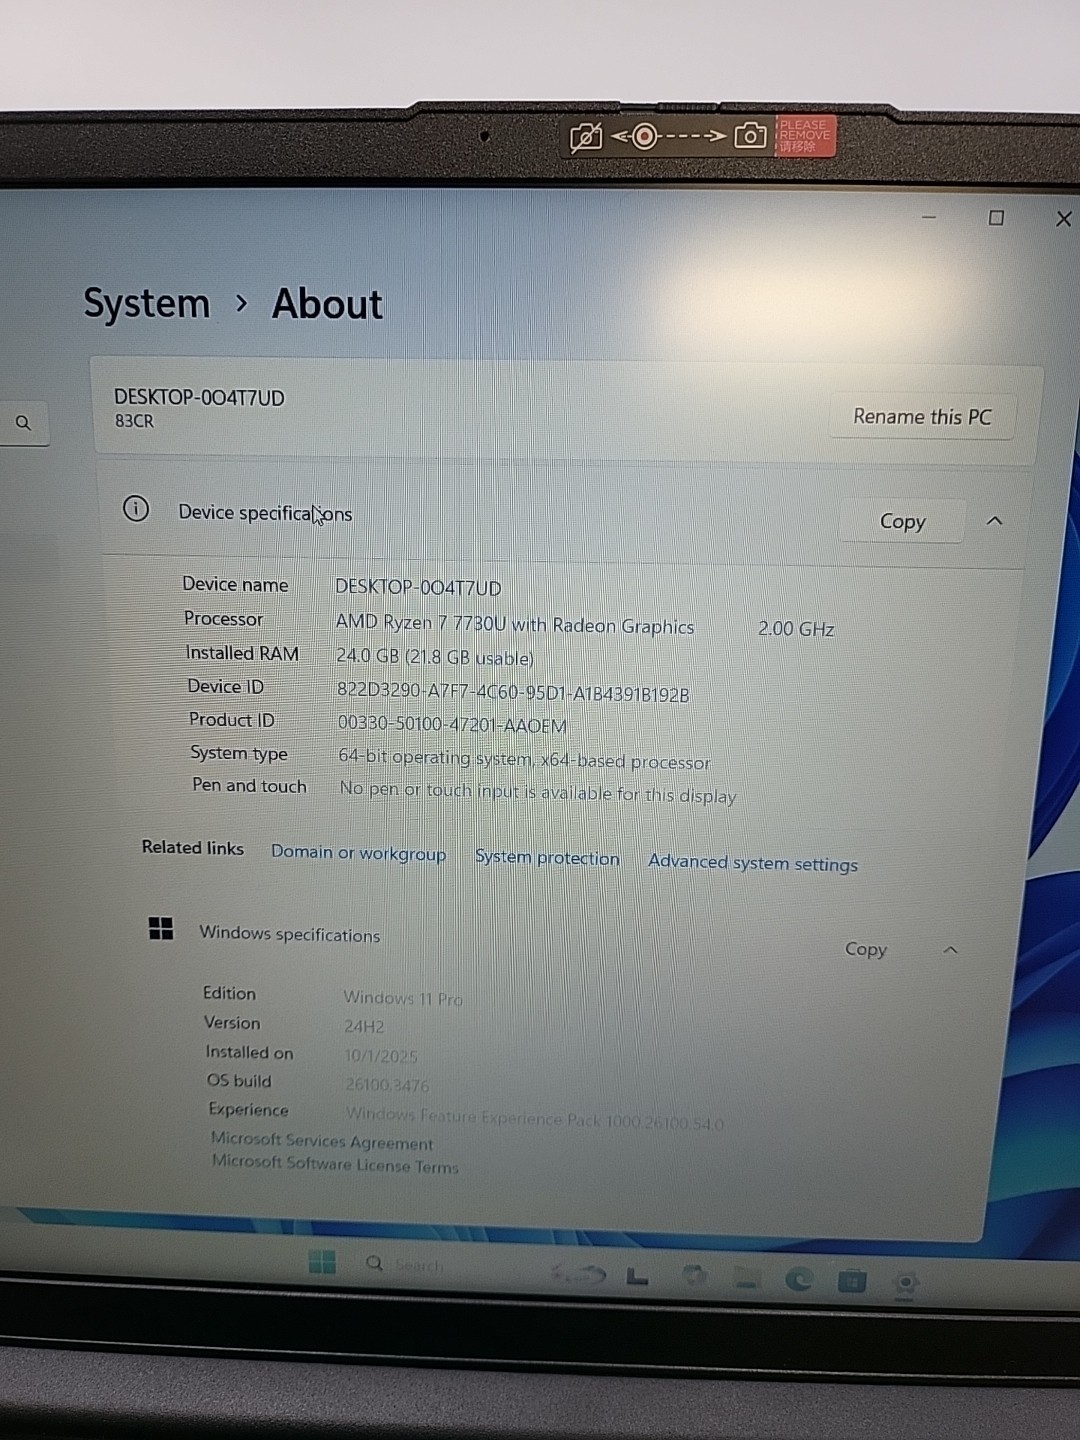Image resolution: width=1080 pixels, height=1440 pixels.
Task: Click the breadcrumb chevron between System and About
Action: tap(241, 302)
